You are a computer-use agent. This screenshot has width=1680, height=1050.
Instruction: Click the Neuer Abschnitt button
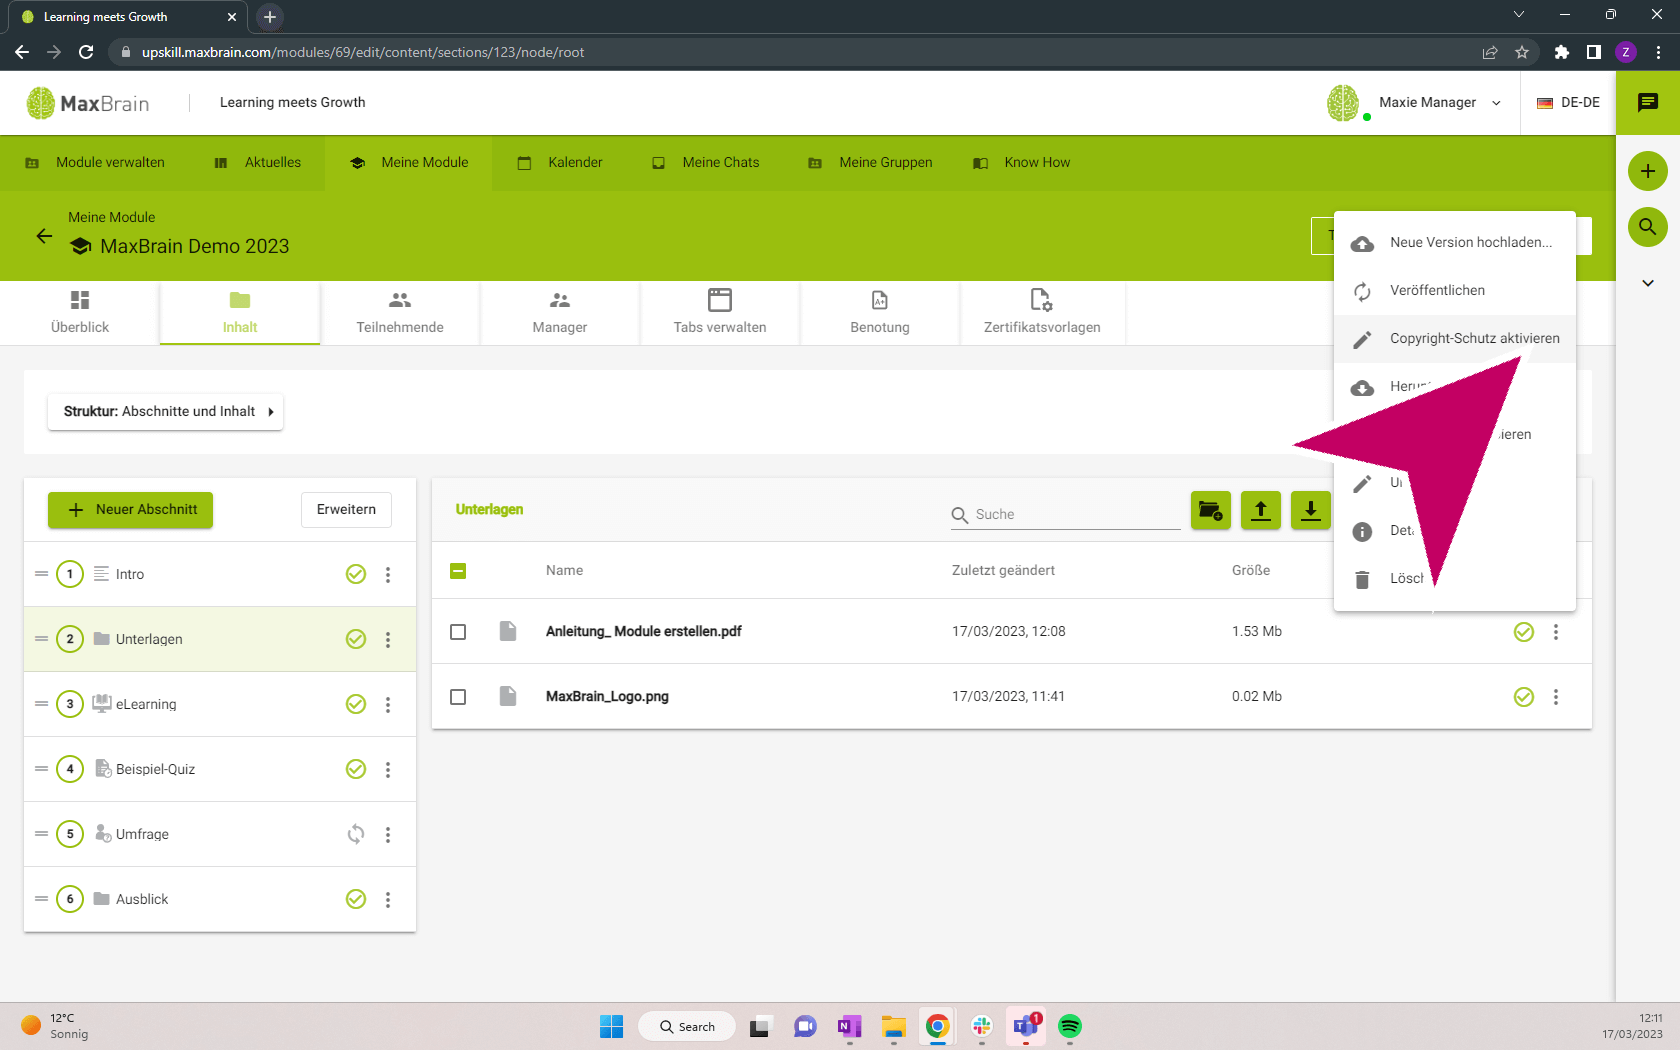pos(131,510)
